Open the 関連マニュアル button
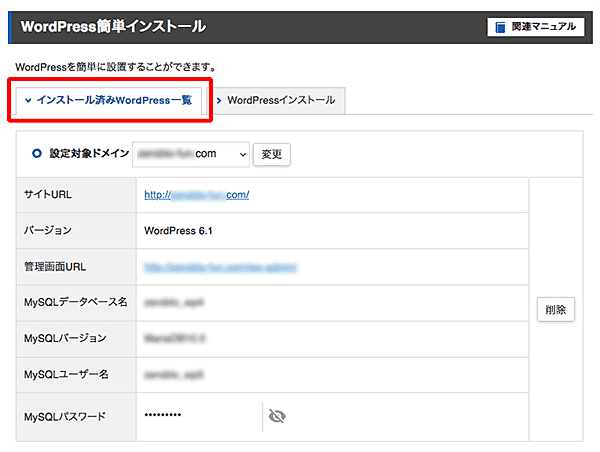Viewport: 600px width, 452px height. tap(536, 27)
